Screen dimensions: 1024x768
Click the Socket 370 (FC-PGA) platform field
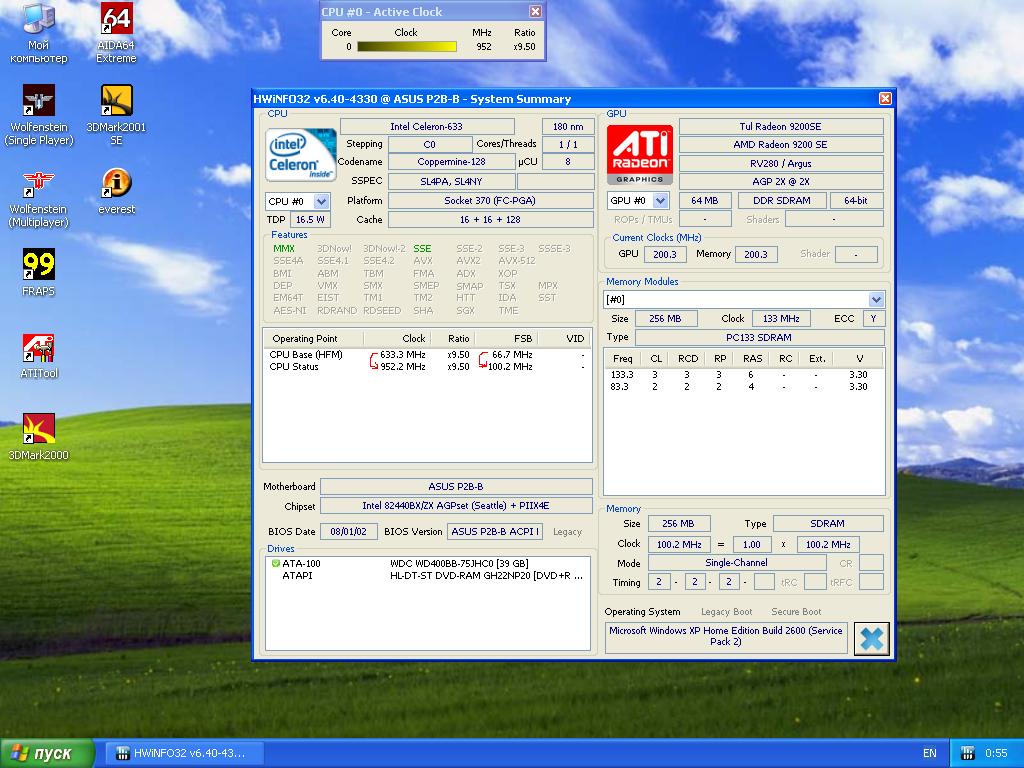click(490, 200)
